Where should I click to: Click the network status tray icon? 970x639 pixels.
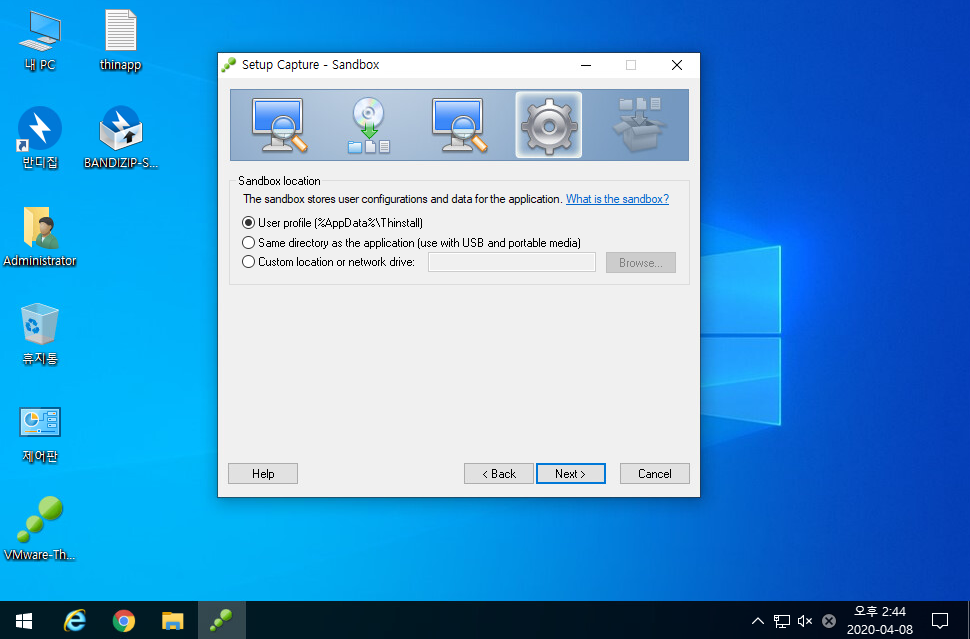pos(781,621)
